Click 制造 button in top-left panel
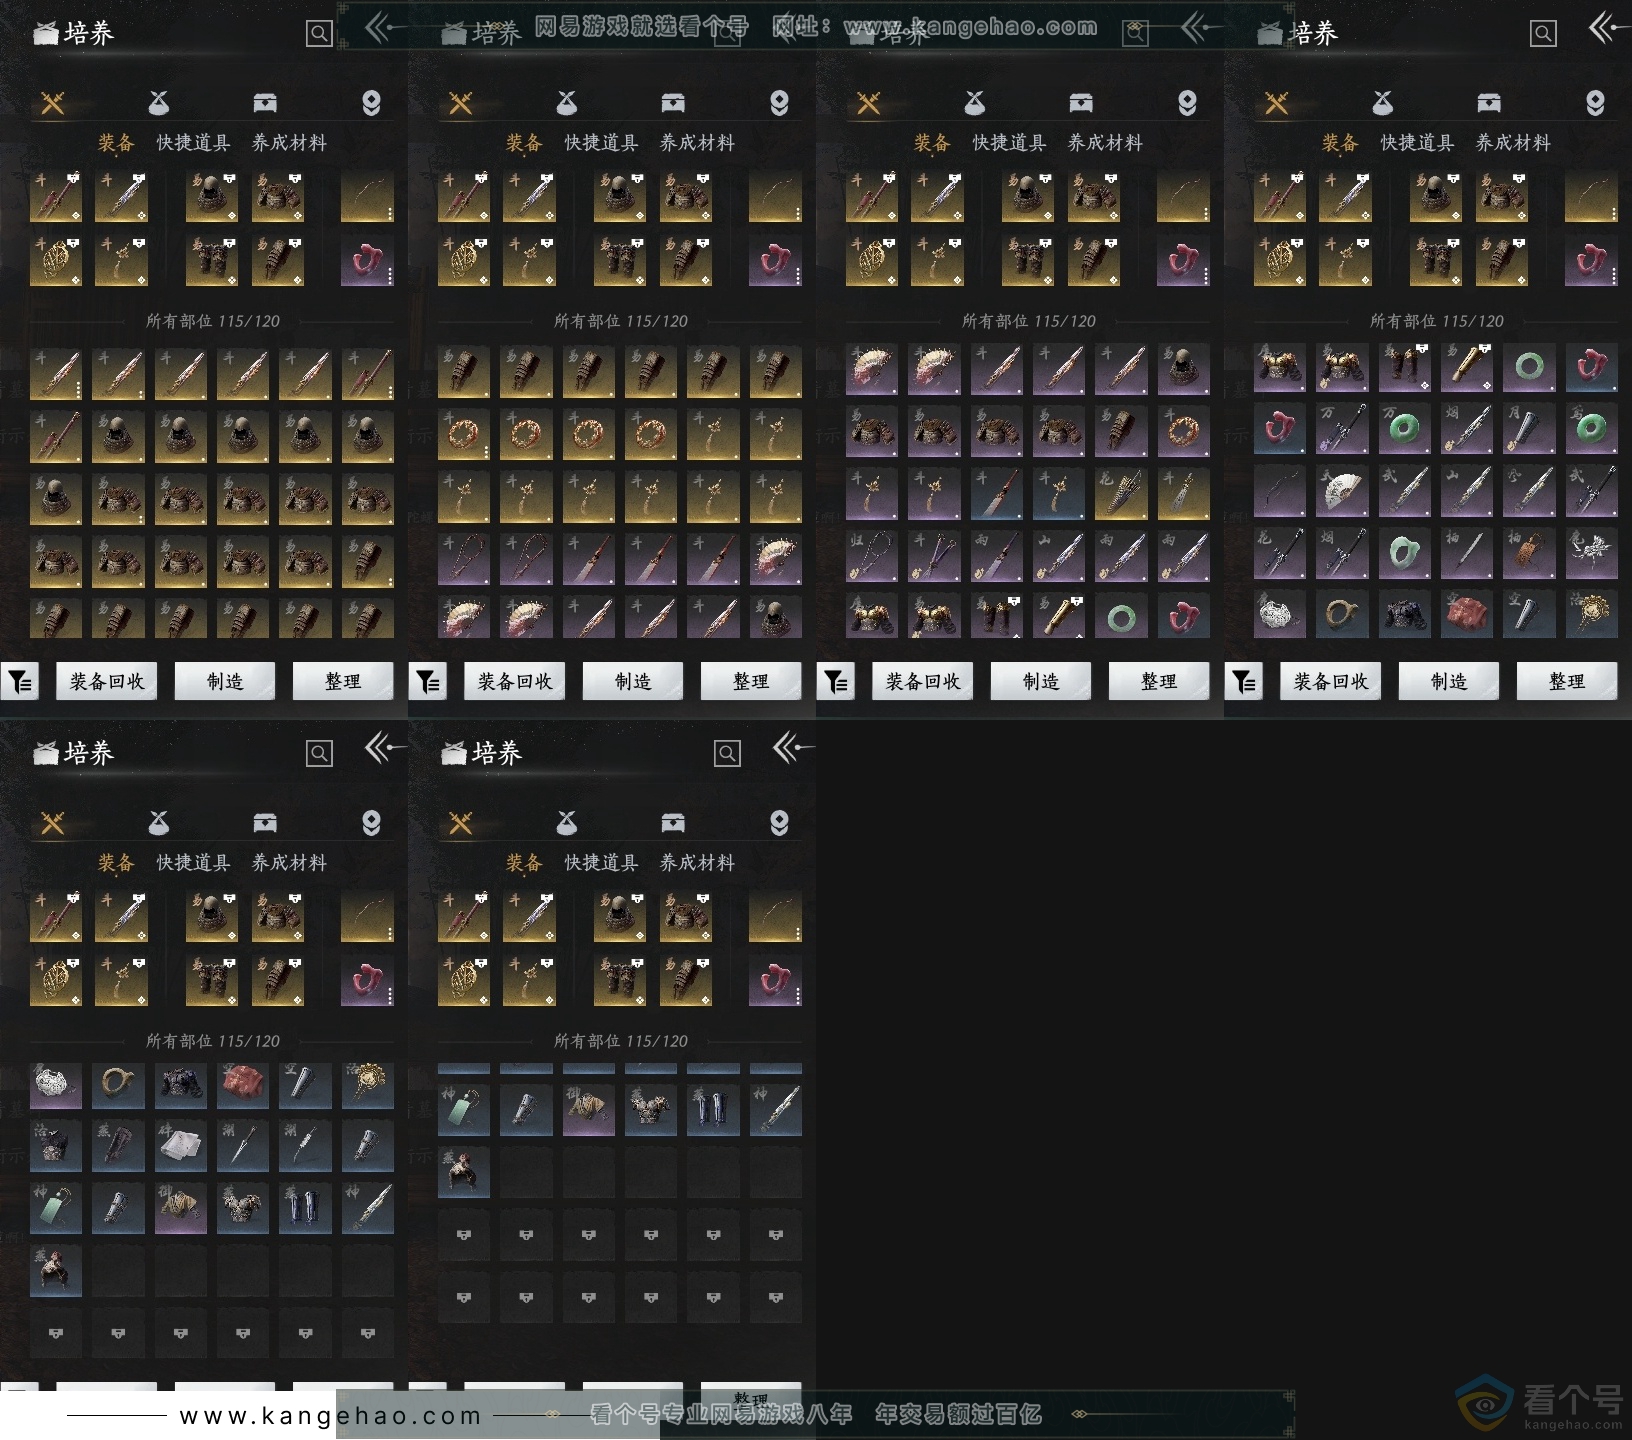The image size is (1632, 1440). coord(225,682)
